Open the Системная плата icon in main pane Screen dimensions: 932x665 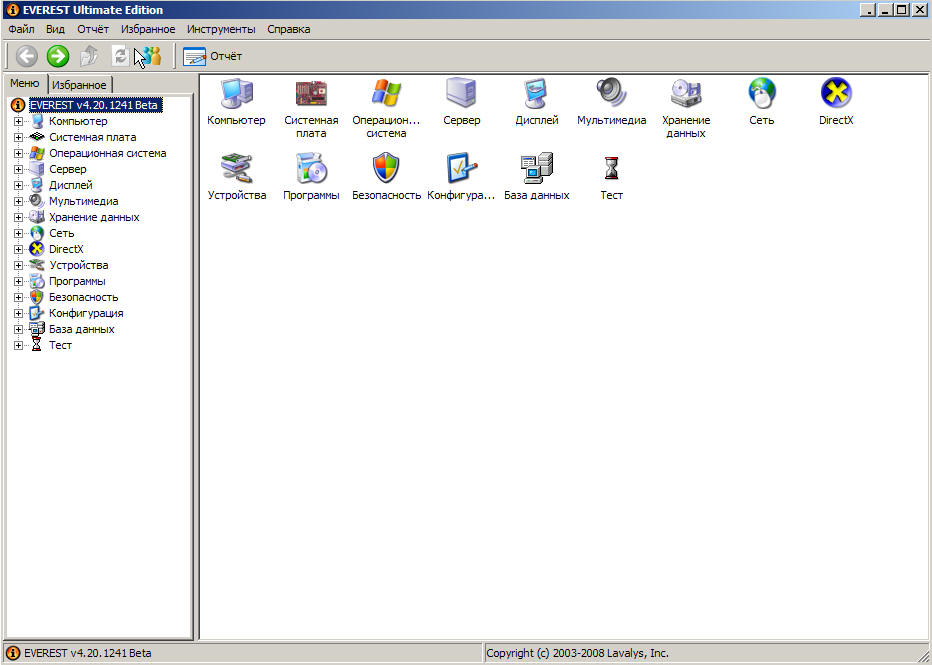(311, 93)
